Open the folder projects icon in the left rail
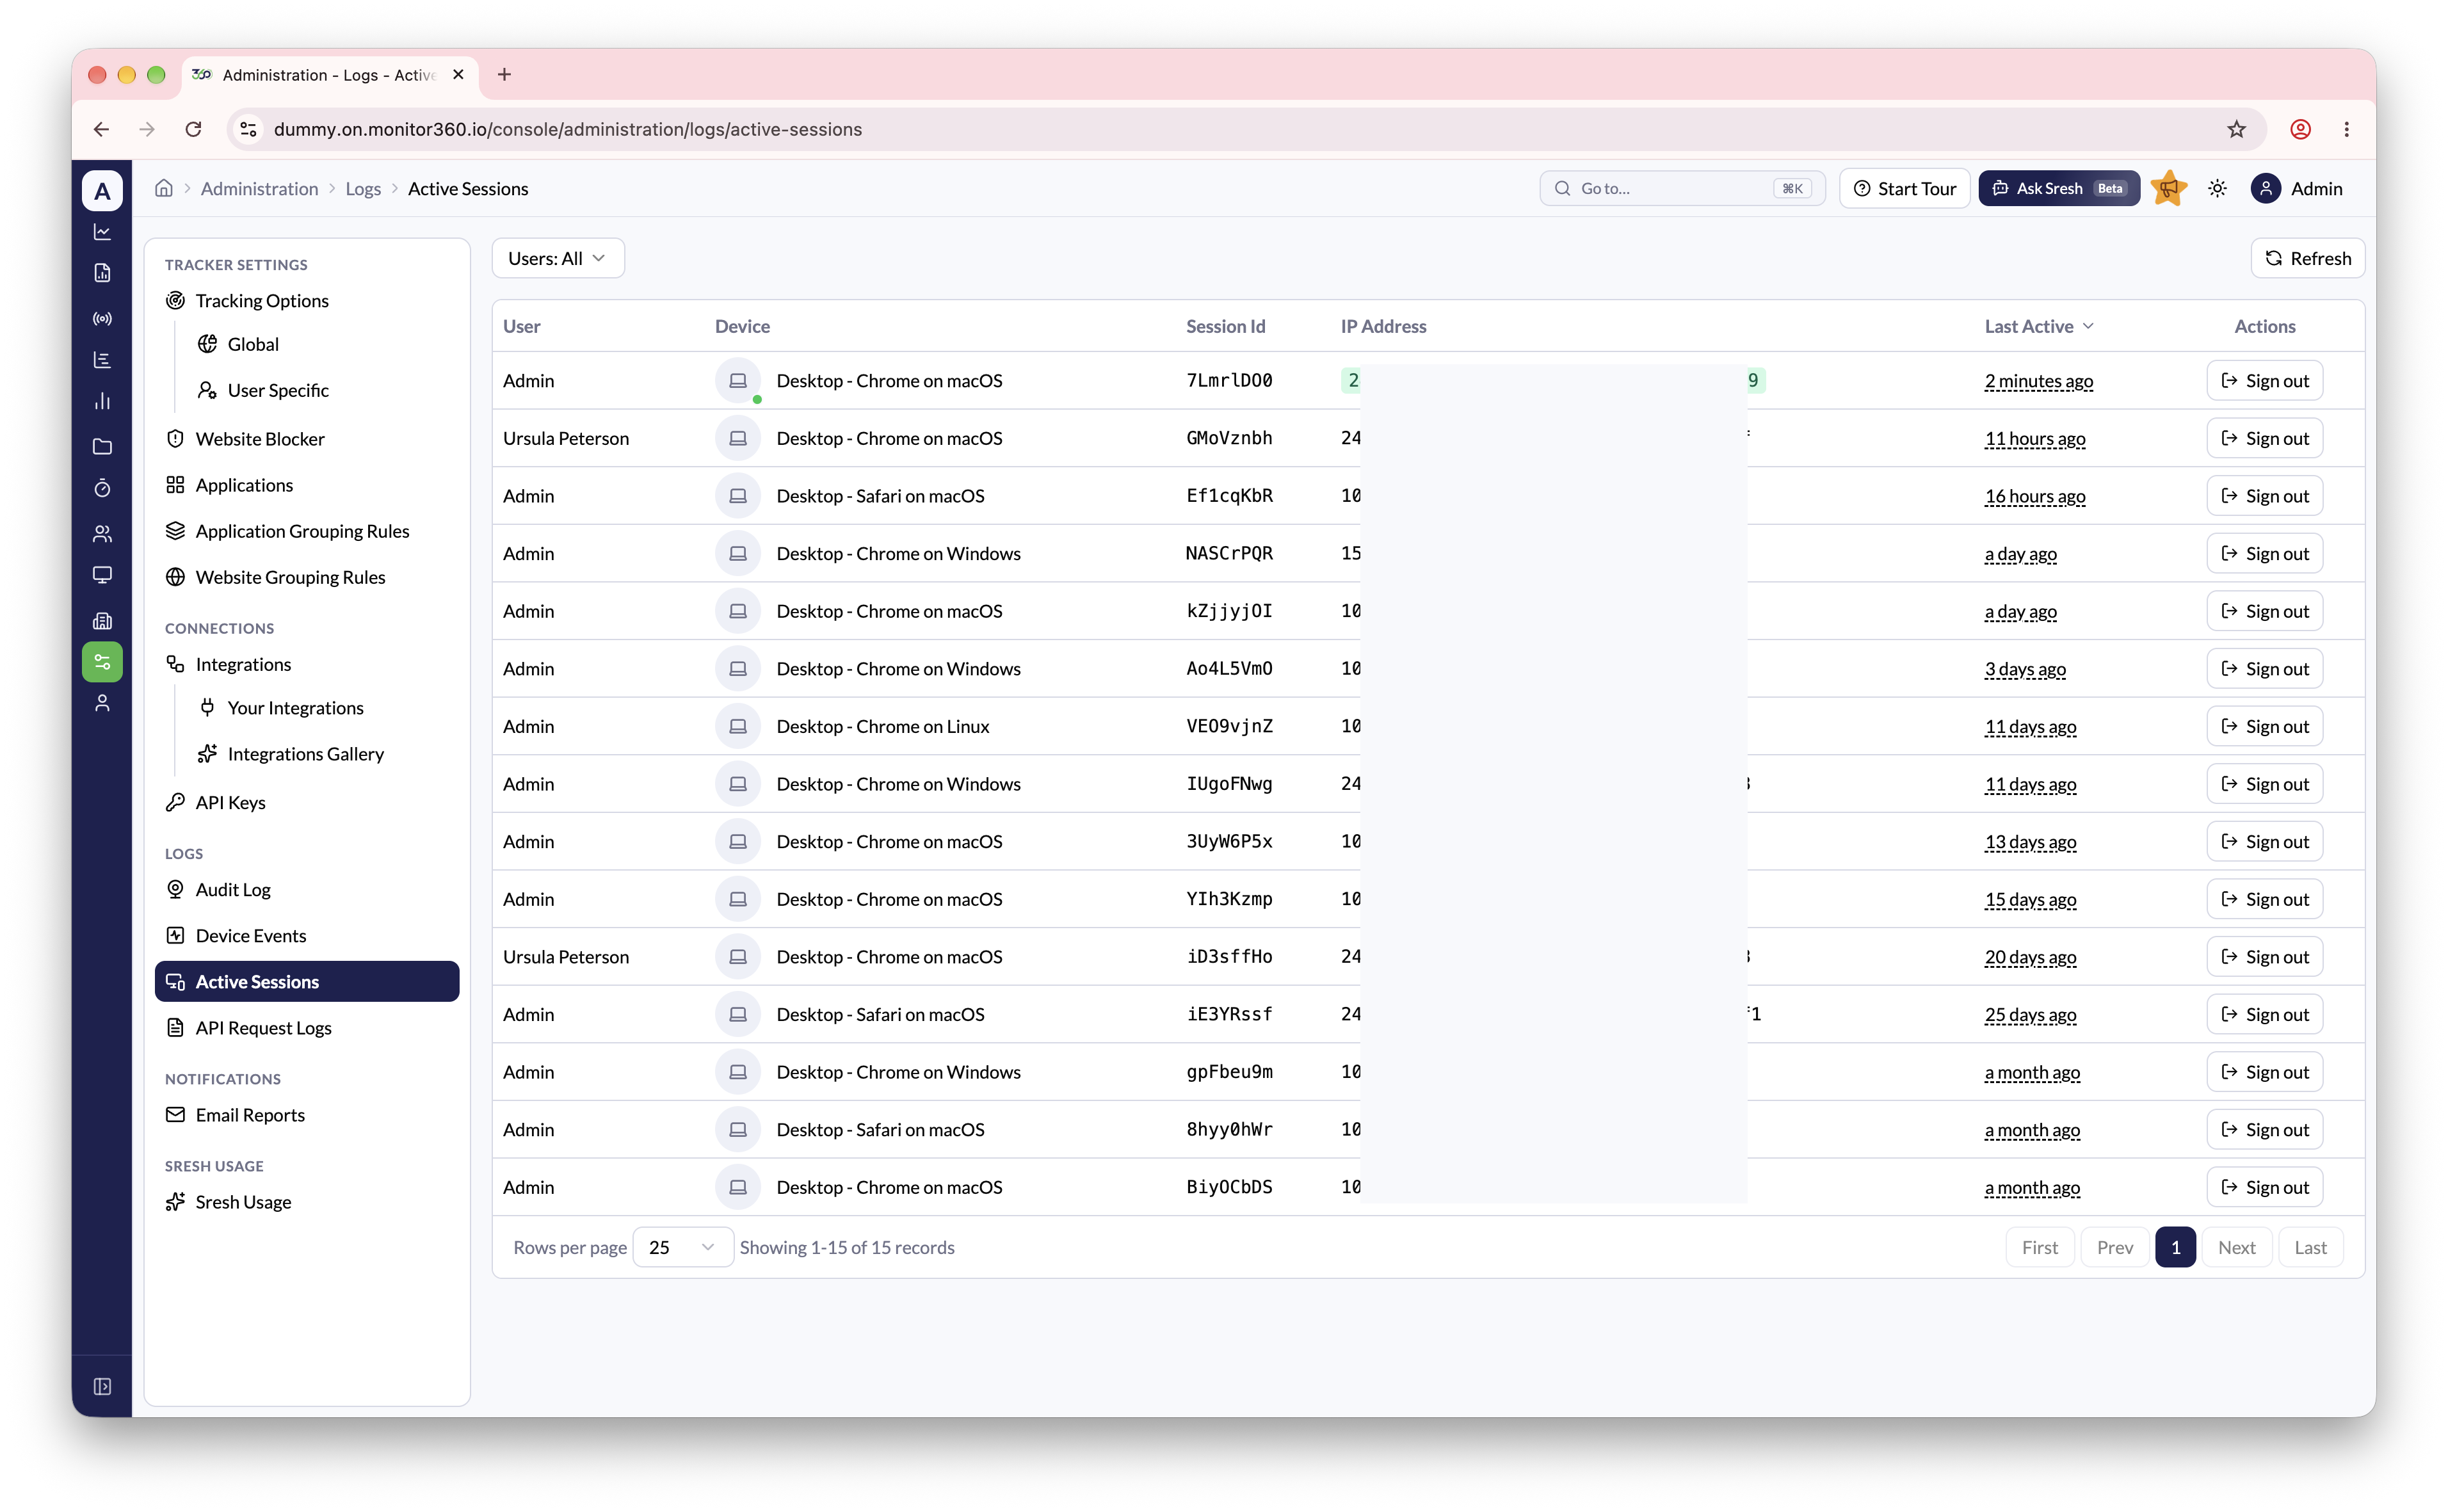Viewport: 2448px width, 1512px height. (x=102, y=446)
